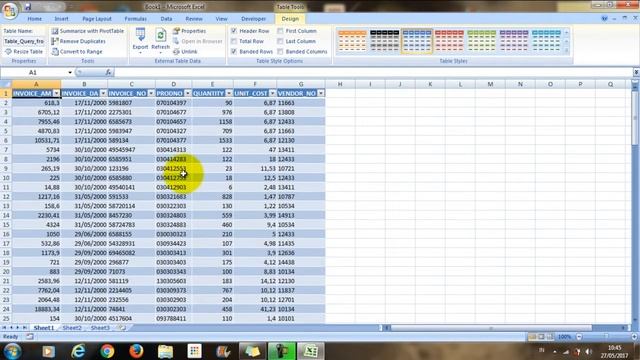Click the zoom in plus button
Image resolution: width=640 pixels, height=360 pixels.
click(634, 337)
